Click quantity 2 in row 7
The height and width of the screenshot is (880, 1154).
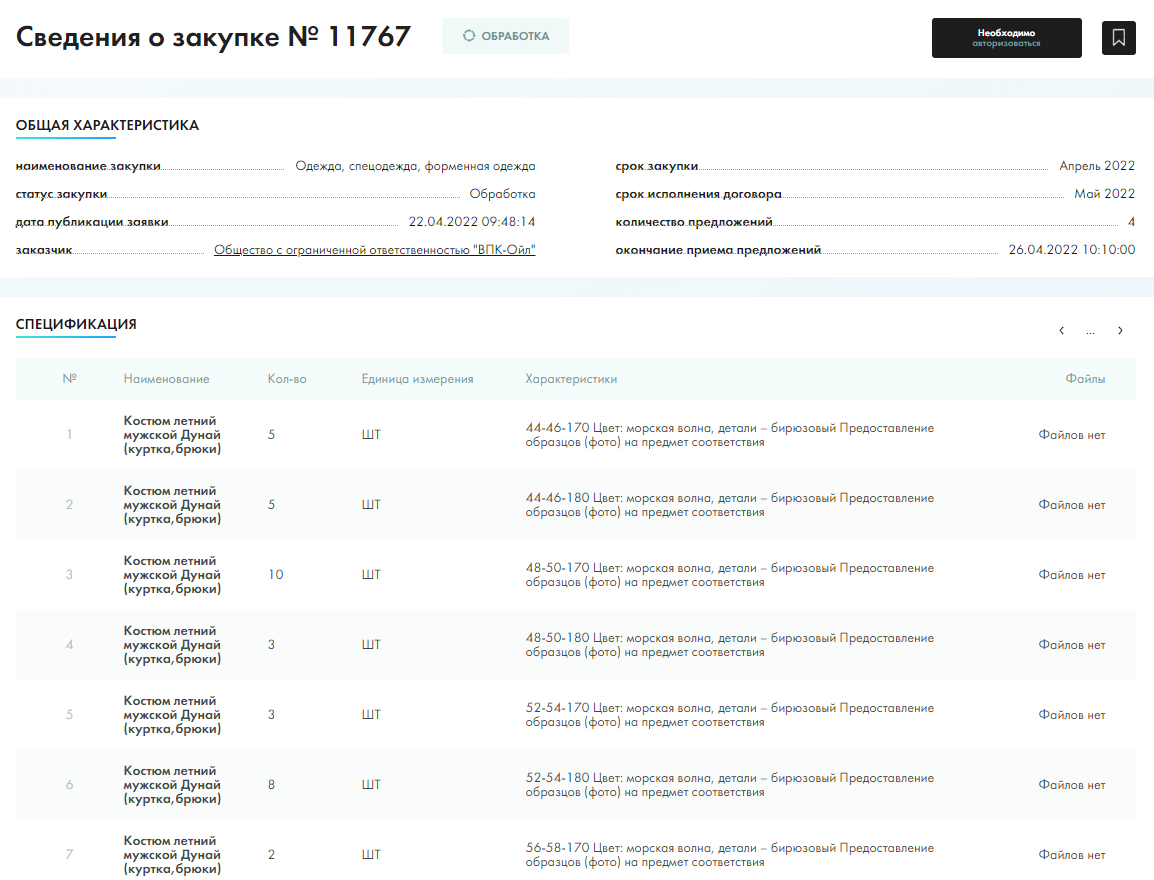pos(272,854)
